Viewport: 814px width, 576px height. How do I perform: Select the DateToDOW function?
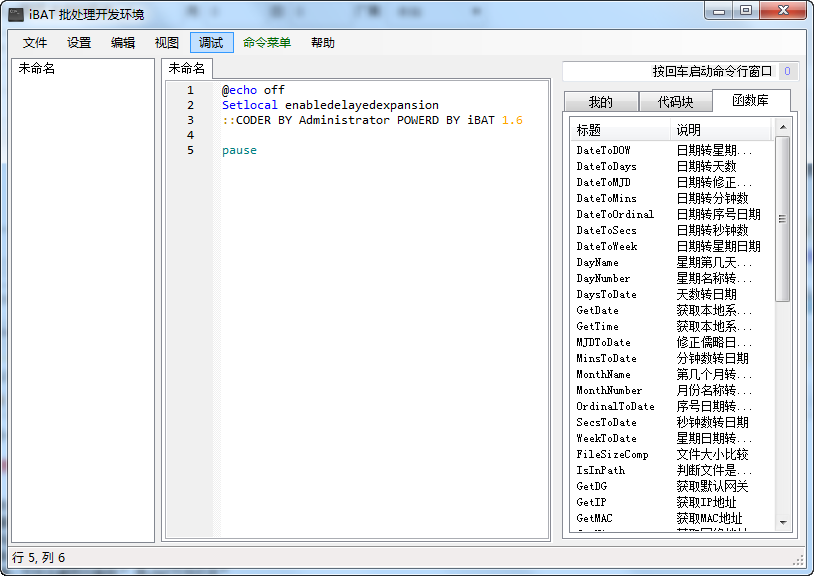(603, 150)
